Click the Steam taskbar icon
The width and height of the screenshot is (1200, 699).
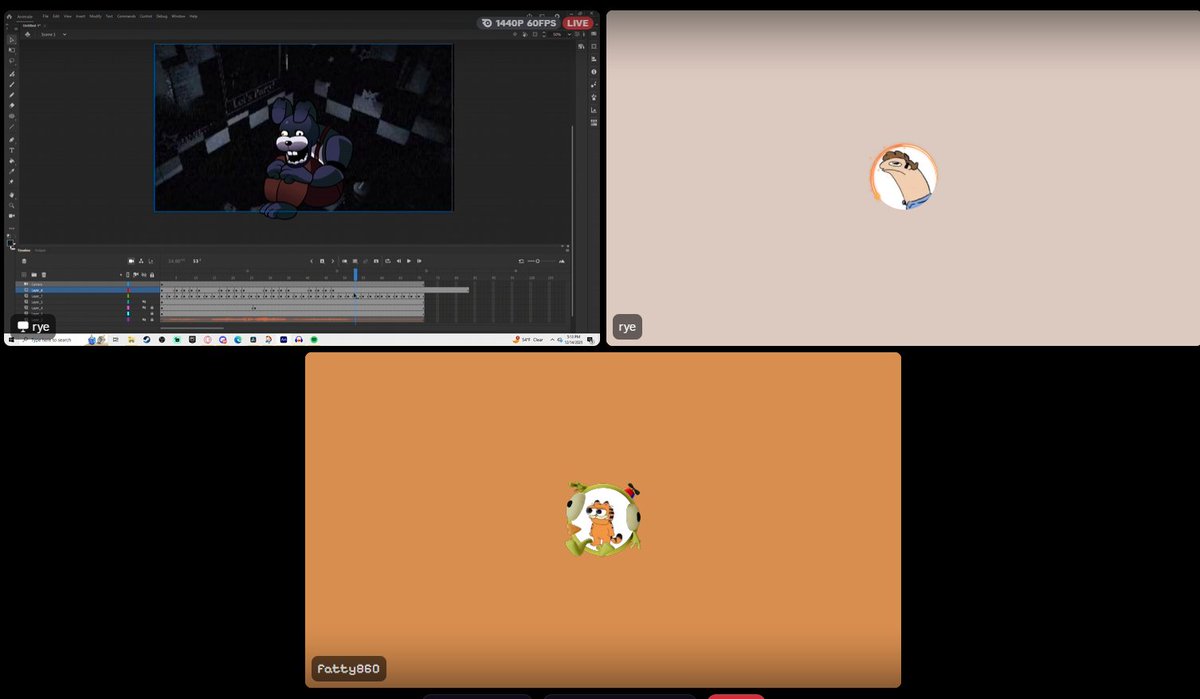click(146, 340)
